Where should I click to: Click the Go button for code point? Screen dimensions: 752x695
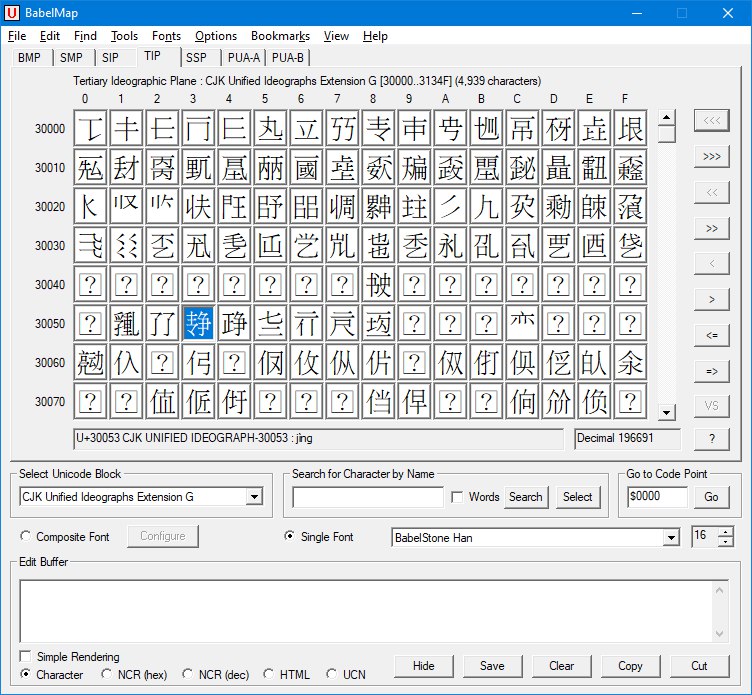coord(711,497)
